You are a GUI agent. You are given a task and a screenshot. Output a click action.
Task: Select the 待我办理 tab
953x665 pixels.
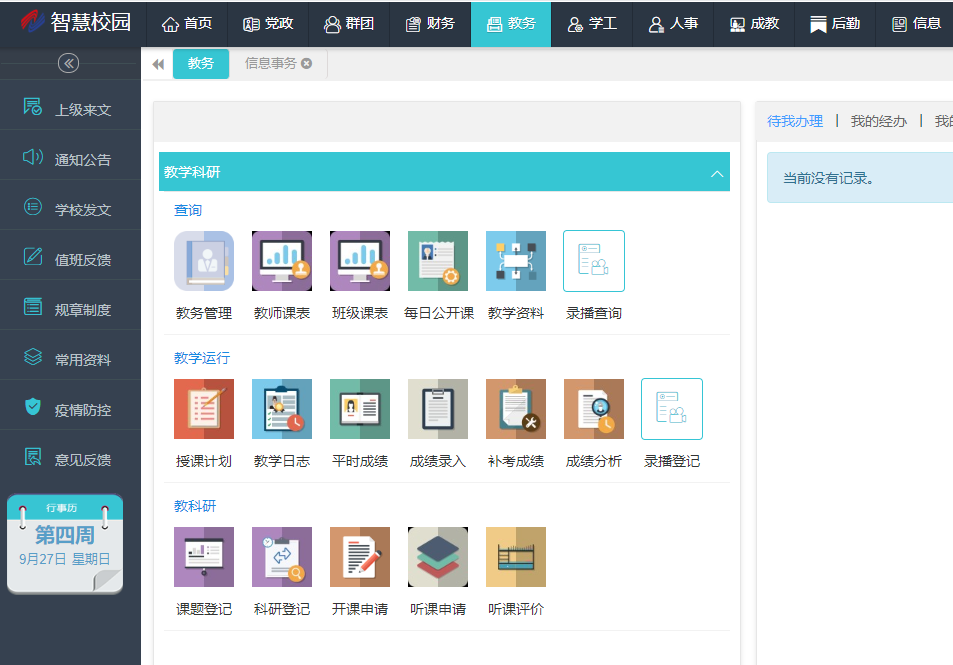tap(795, 121)
